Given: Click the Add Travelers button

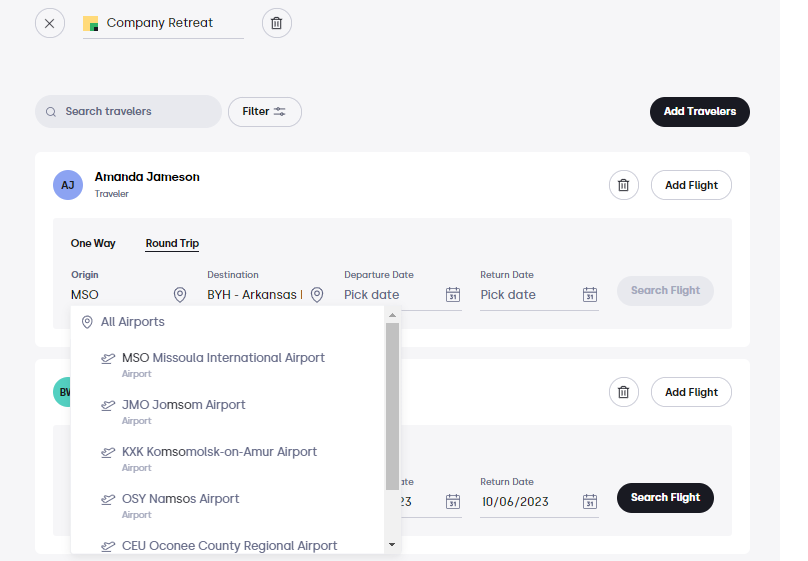Looking at the screenshot, I should [700, 112].
